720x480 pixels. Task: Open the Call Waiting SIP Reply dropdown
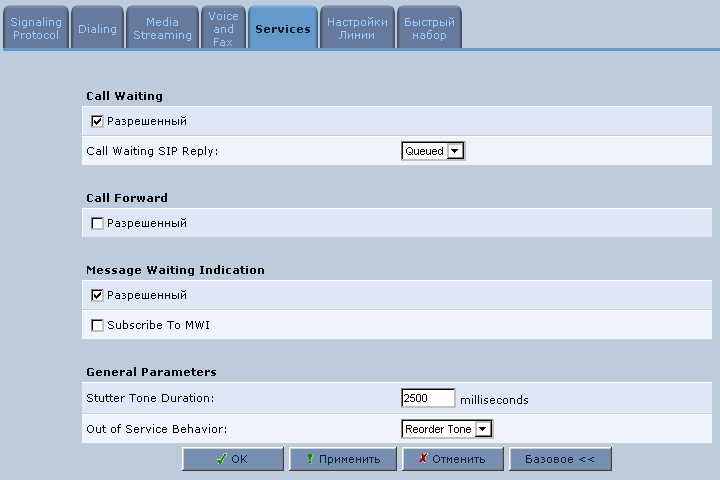[433, 151]
